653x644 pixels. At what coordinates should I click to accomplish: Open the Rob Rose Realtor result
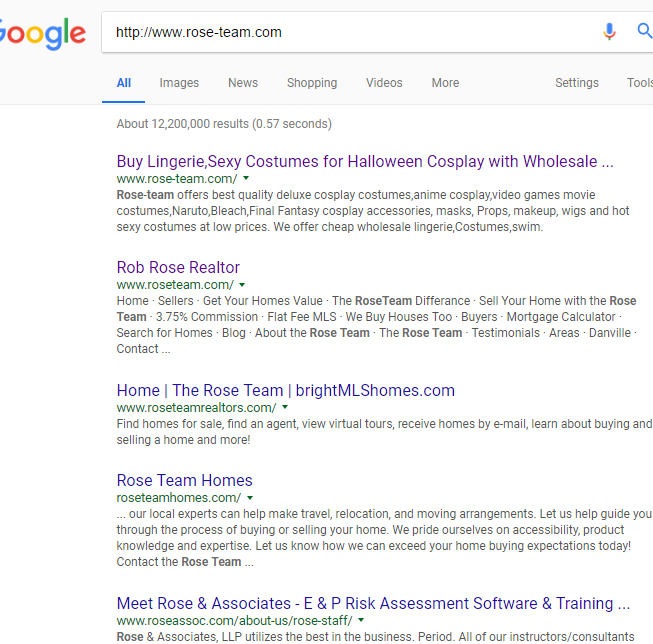(178, 267)
